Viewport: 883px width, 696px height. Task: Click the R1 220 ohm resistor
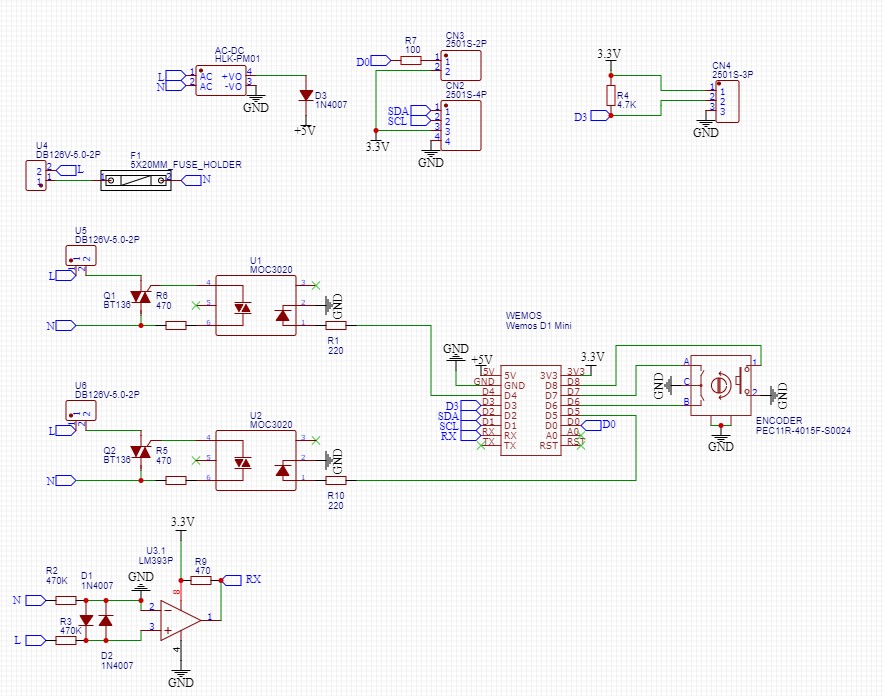tap(336, 325)
